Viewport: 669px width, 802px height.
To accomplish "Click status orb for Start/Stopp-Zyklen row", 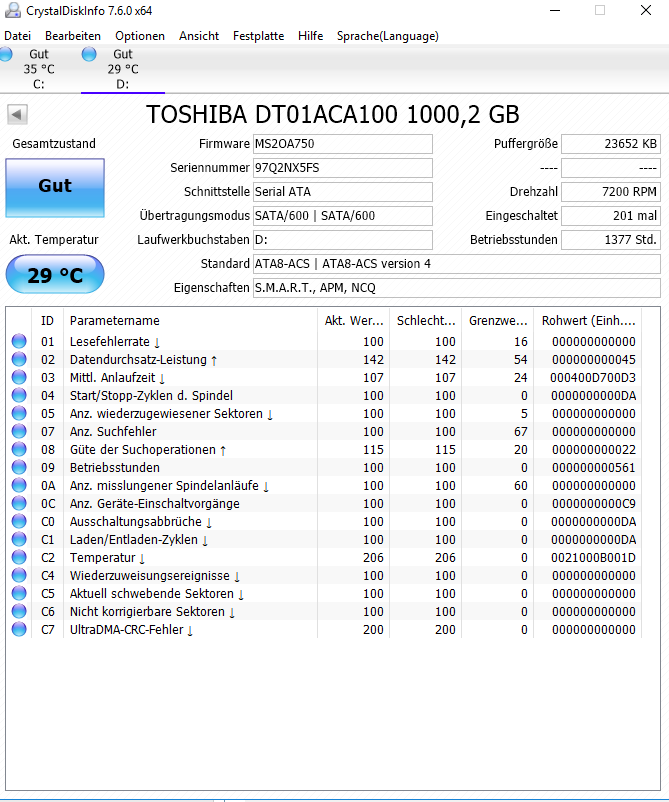I will pyautogui.click(x=19, y=395).
